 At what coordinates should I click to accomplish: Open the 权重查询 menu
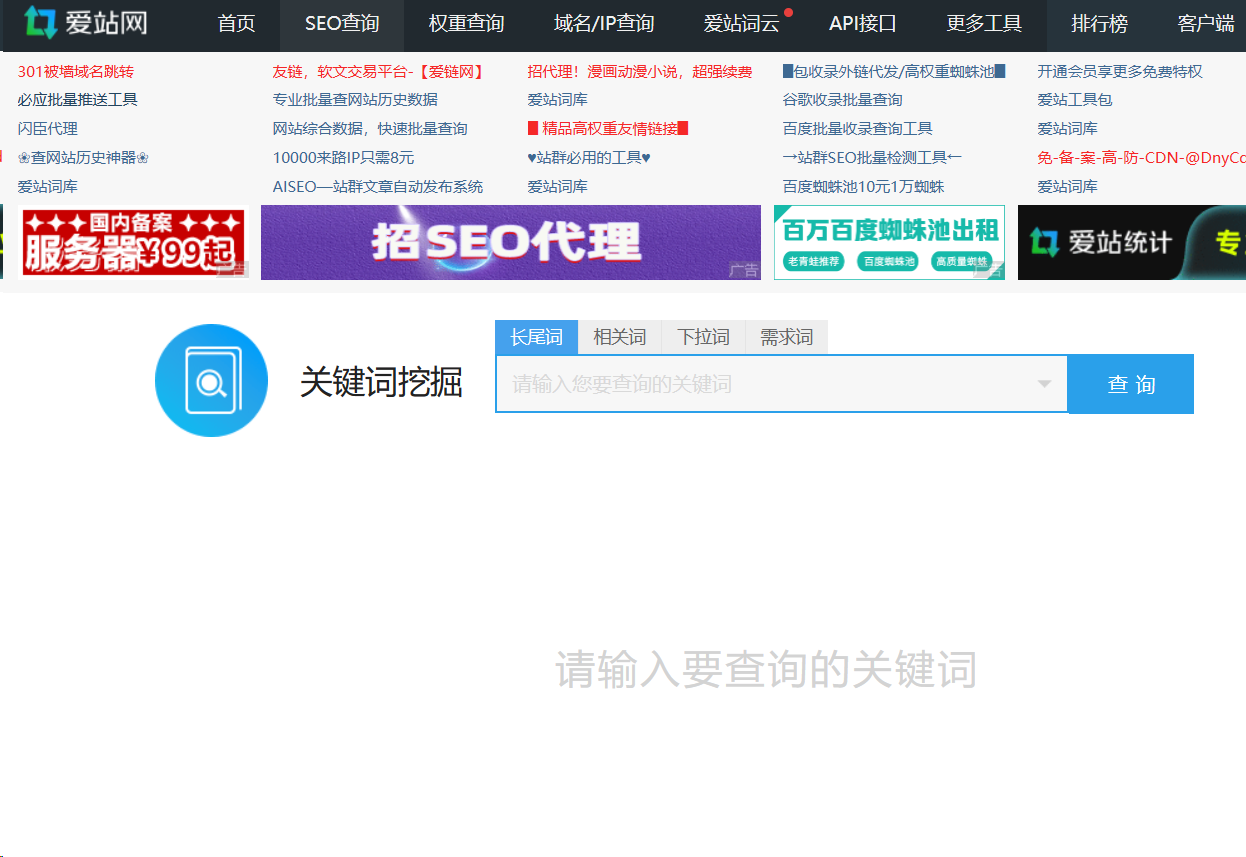tap(466, 23)
